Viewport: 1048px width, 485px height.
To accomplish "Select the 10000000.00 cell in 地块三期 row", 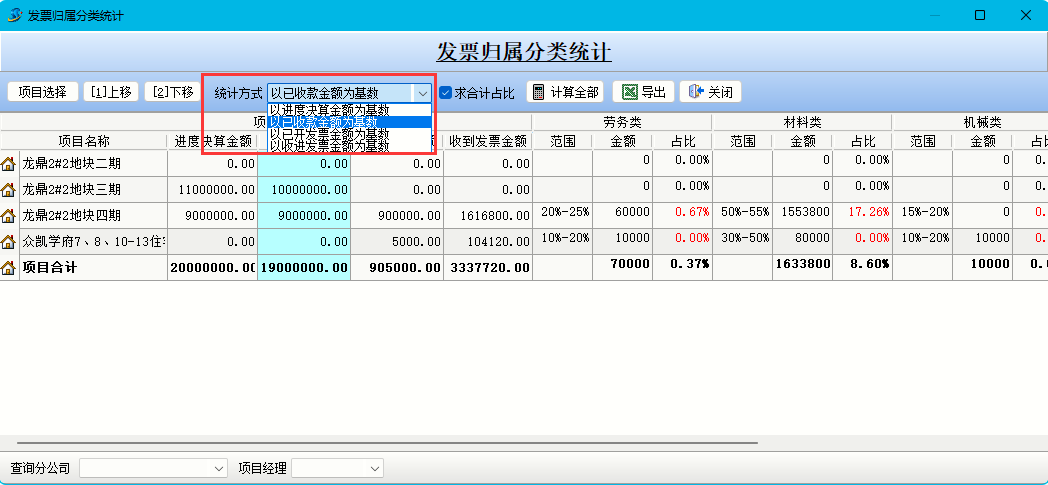I will (x=303, y=189).
